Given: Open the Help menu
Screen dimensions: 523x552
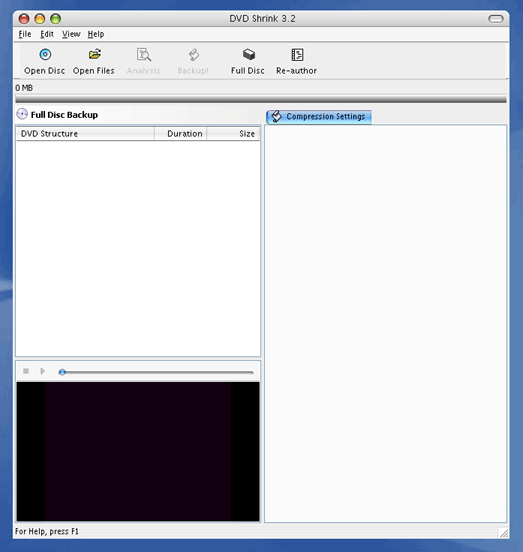Looking at the screenshot, I should click(x=96, y=34).
